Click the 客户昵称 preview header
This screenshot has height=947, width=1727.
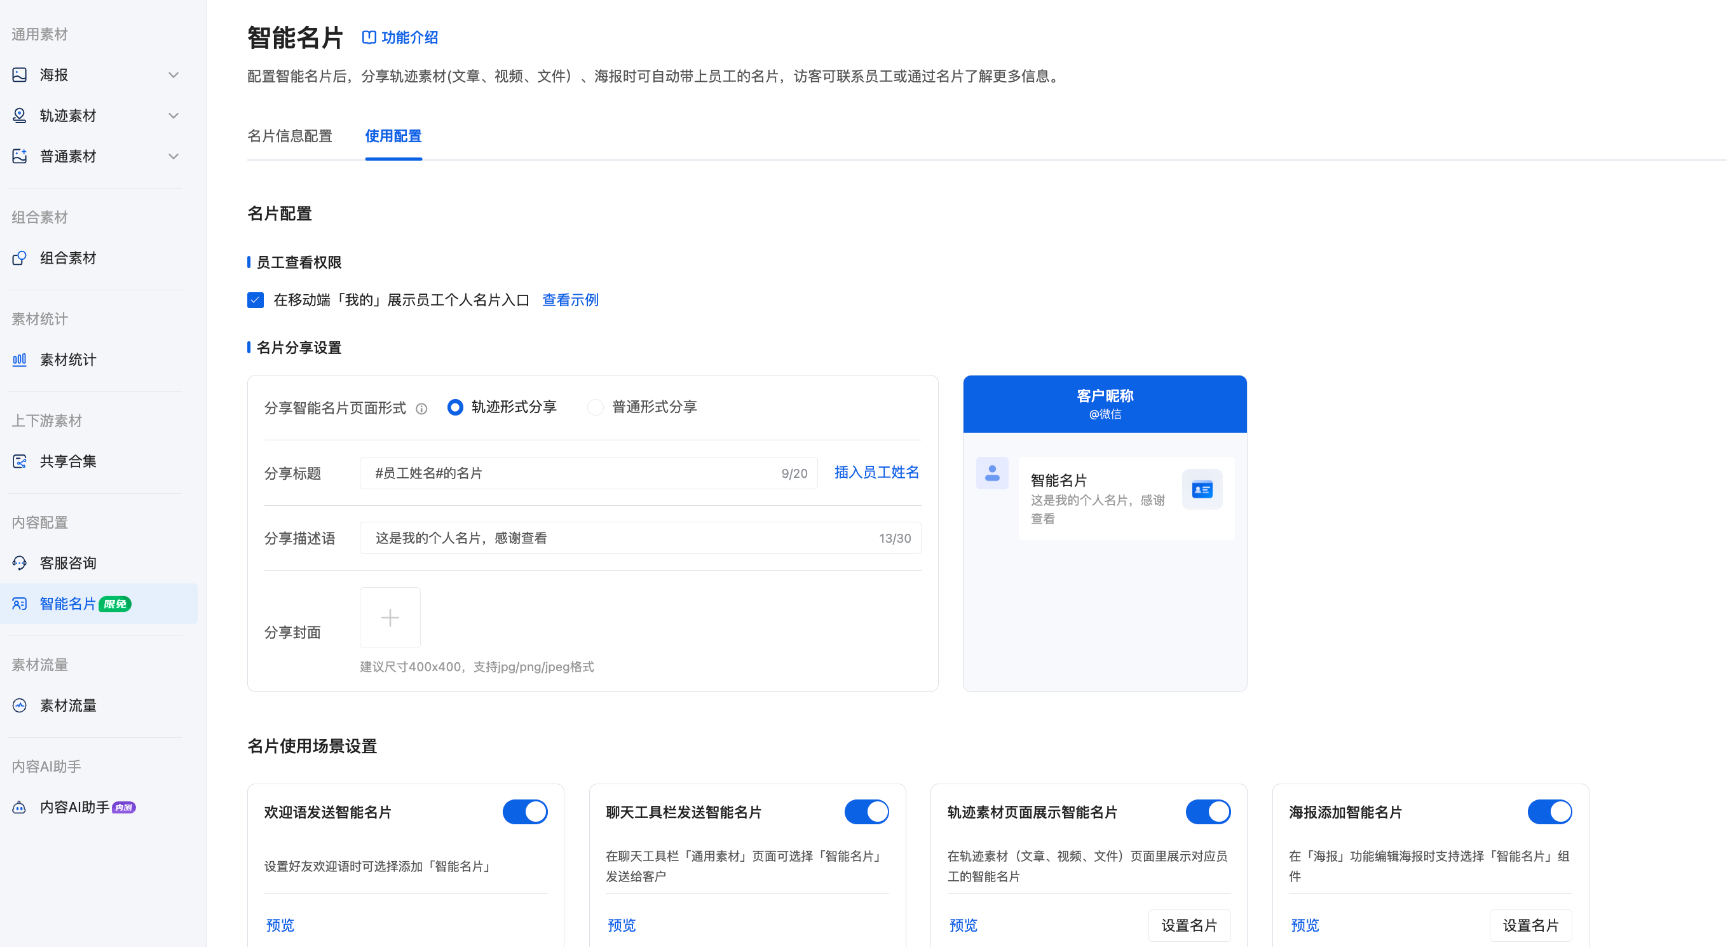point(1105,404)
